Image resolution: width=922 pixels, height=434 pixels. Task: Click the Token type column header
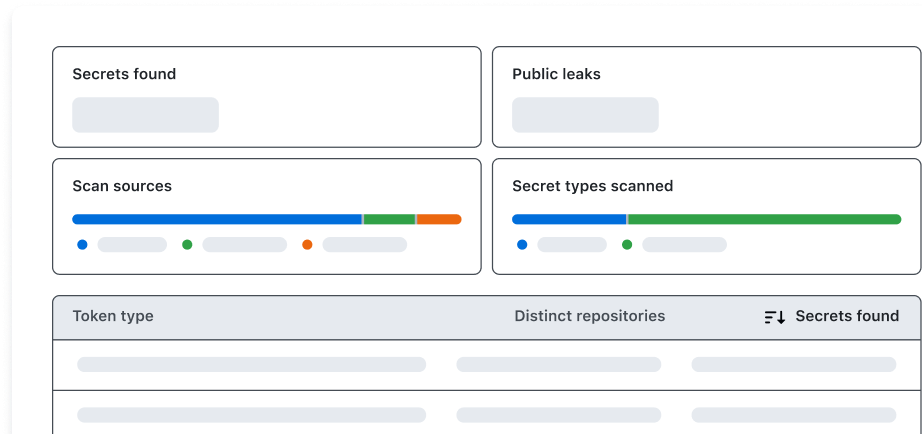tap(113, 316)
